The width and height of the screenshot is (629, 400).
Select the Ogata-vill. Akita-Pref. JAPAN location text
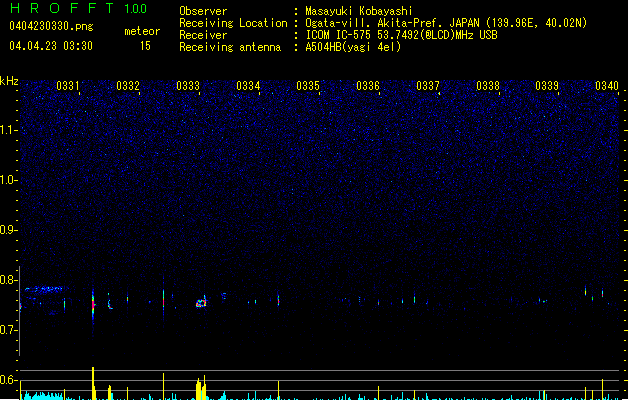coord(446,23)
